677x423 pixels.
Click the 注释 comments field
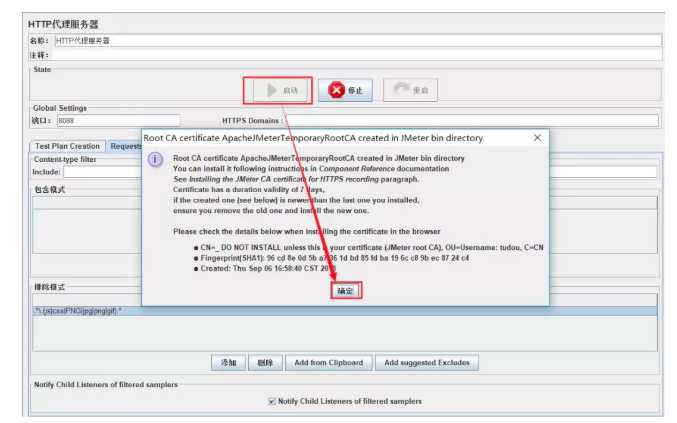pyautogui.click(x=357, y=55)
